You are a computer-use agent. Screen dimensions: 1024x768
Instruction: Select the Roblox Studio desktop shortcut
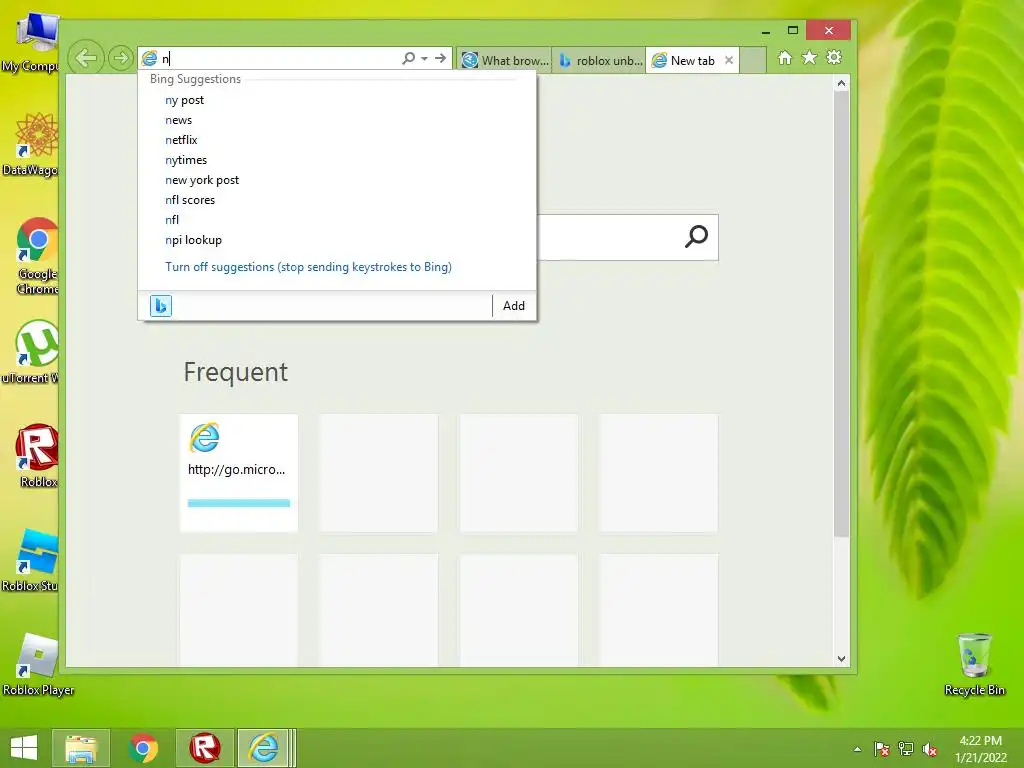point(30,560)
